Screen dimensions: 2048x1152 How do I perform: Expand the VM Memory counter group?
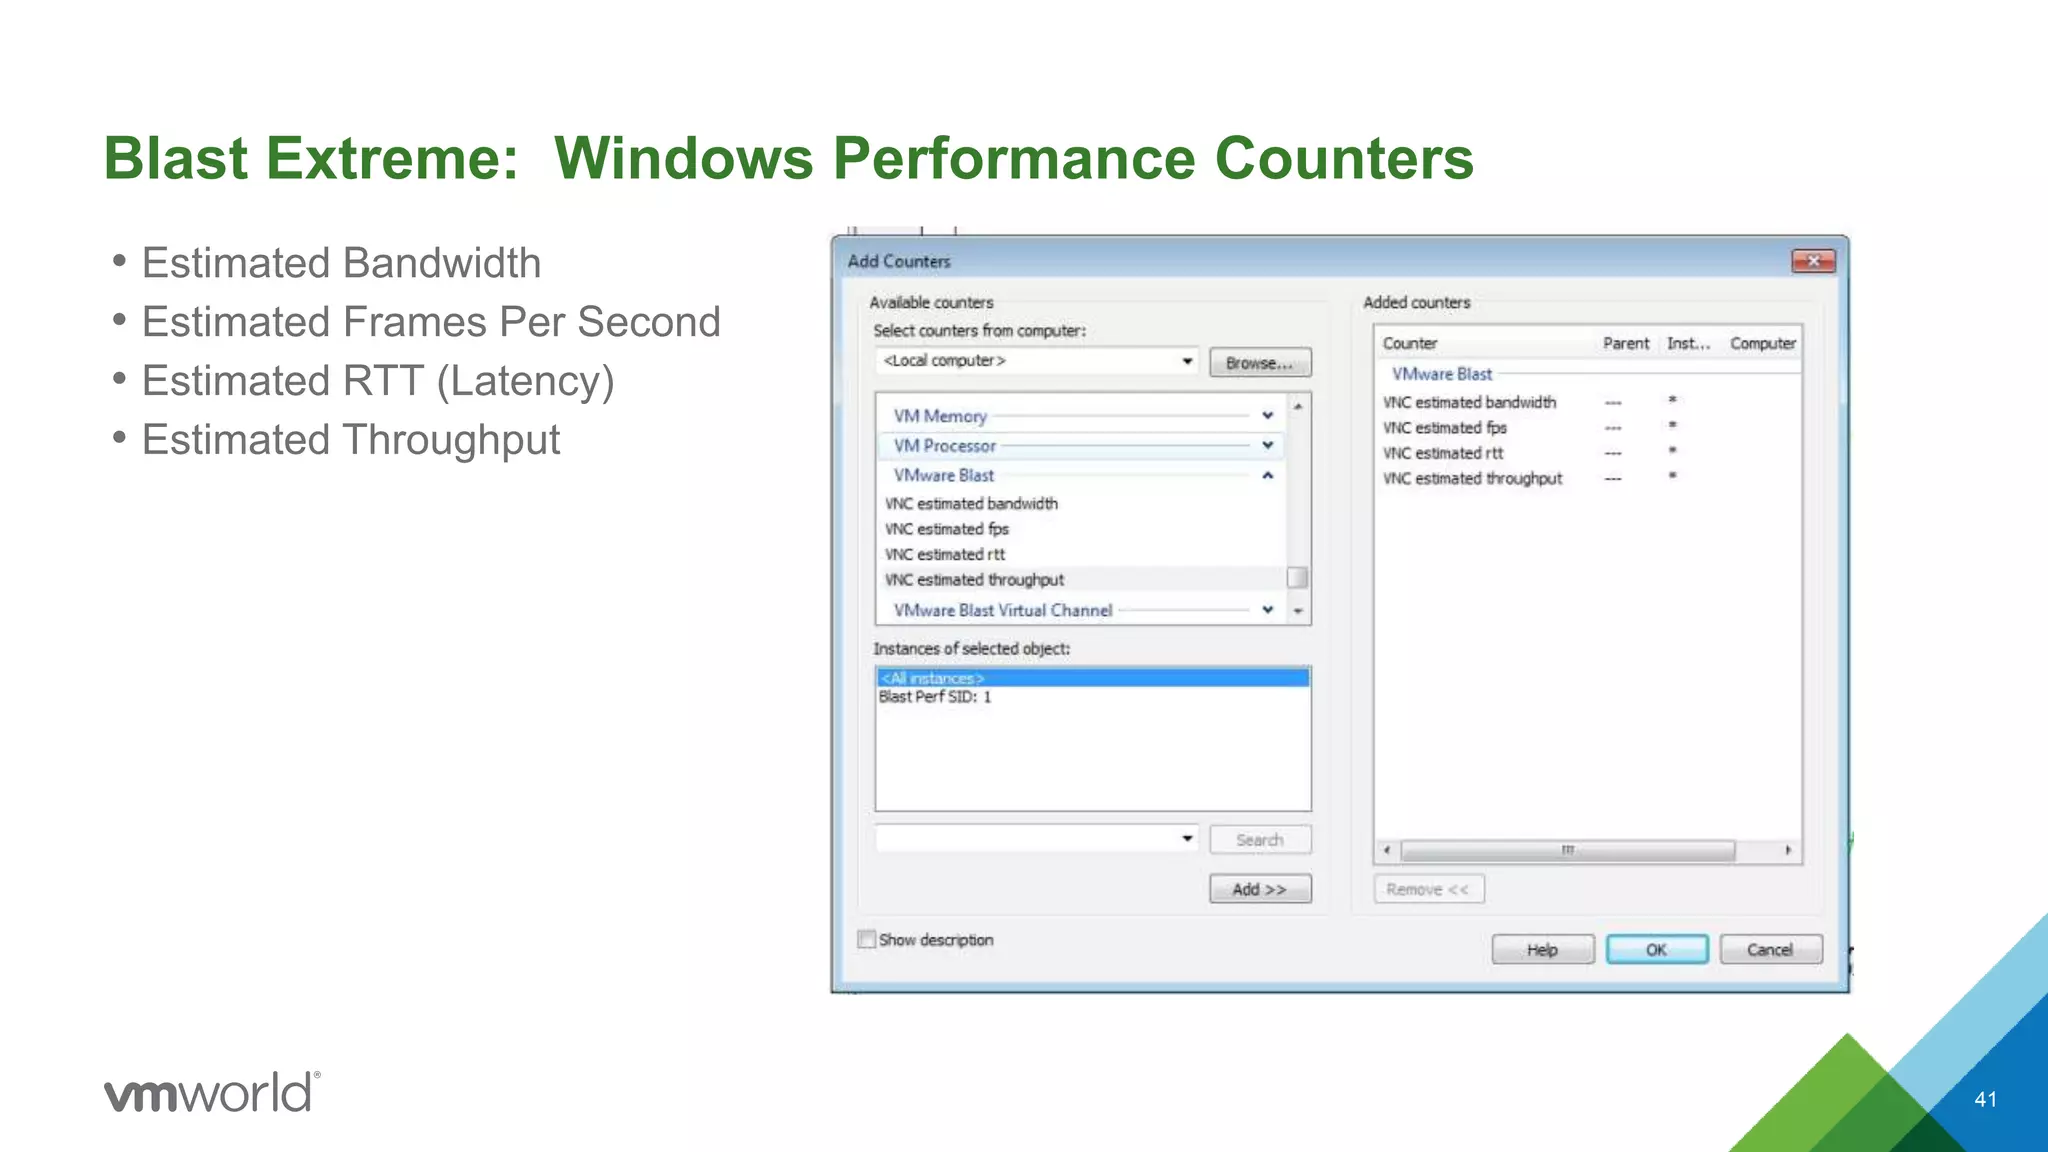tap(1267, 415)
